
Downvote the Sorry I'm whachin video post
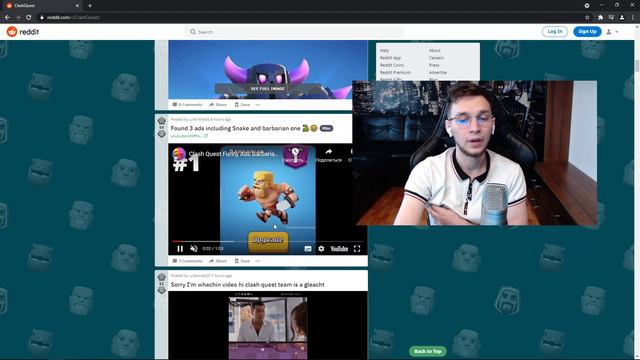pyautogui.click(x=162, y=290)
